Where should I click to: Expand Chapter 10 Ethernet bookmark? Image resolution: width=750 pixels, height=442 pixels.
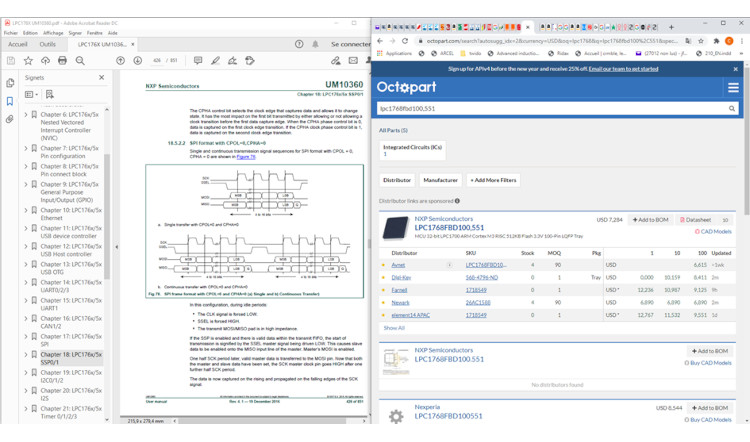click(26, 210)
